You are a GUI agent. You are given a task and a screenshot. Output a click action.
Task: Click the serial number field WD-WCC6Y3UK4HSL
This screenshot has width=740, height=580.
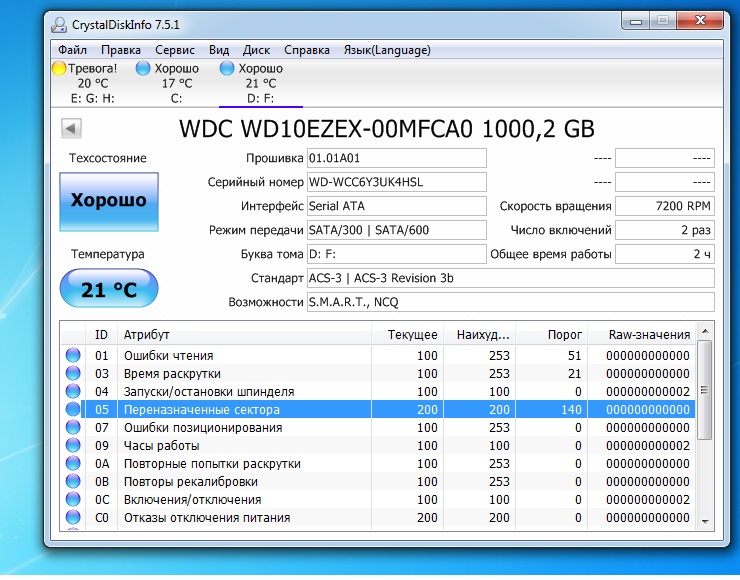396,182
